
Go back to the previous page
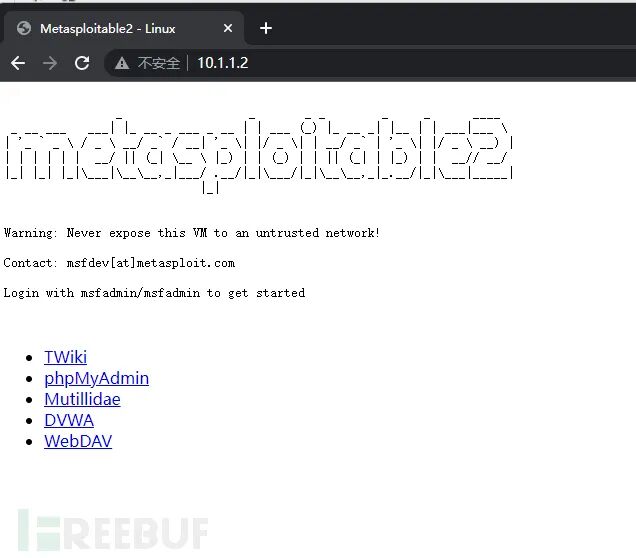(18, 63)
